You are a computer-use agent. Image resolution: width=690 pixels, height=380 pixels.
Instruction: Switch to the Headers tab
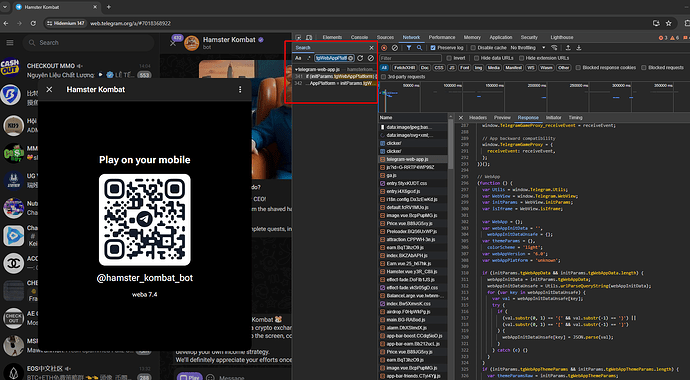coord(478,117)
